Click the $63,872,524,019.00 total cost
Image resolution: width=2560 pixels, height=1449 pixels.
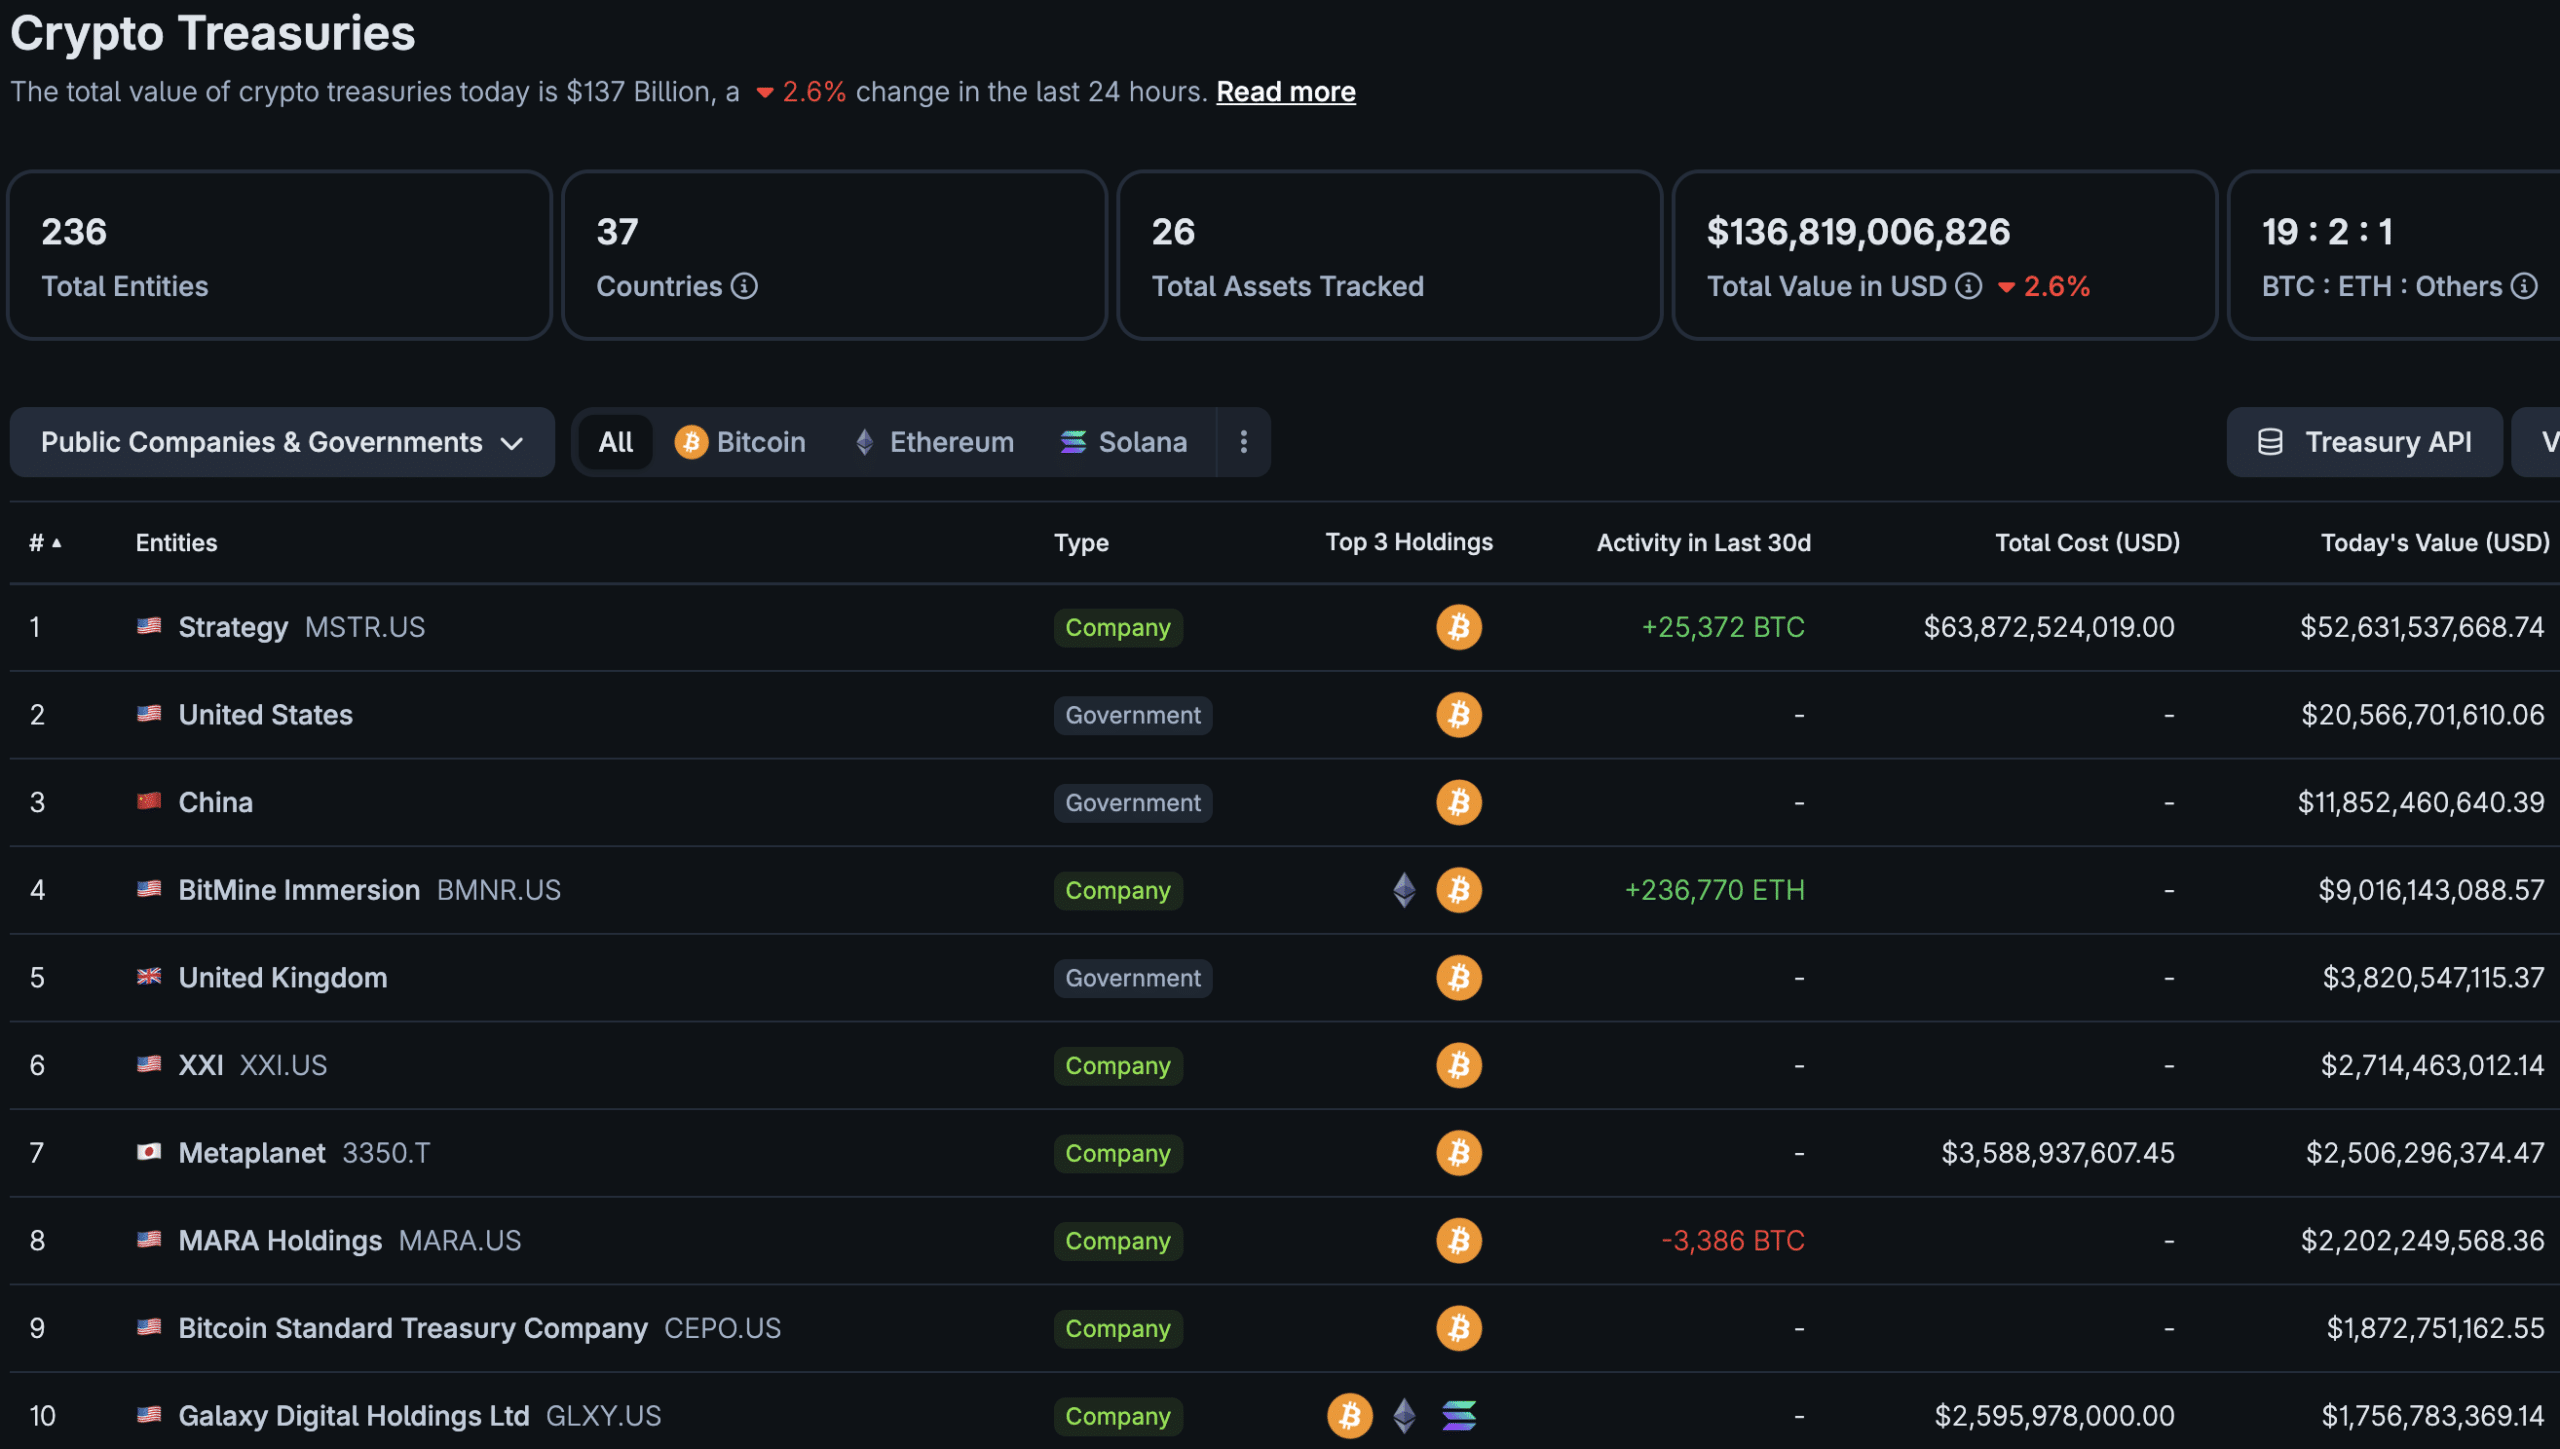(x=2049, y=627)
